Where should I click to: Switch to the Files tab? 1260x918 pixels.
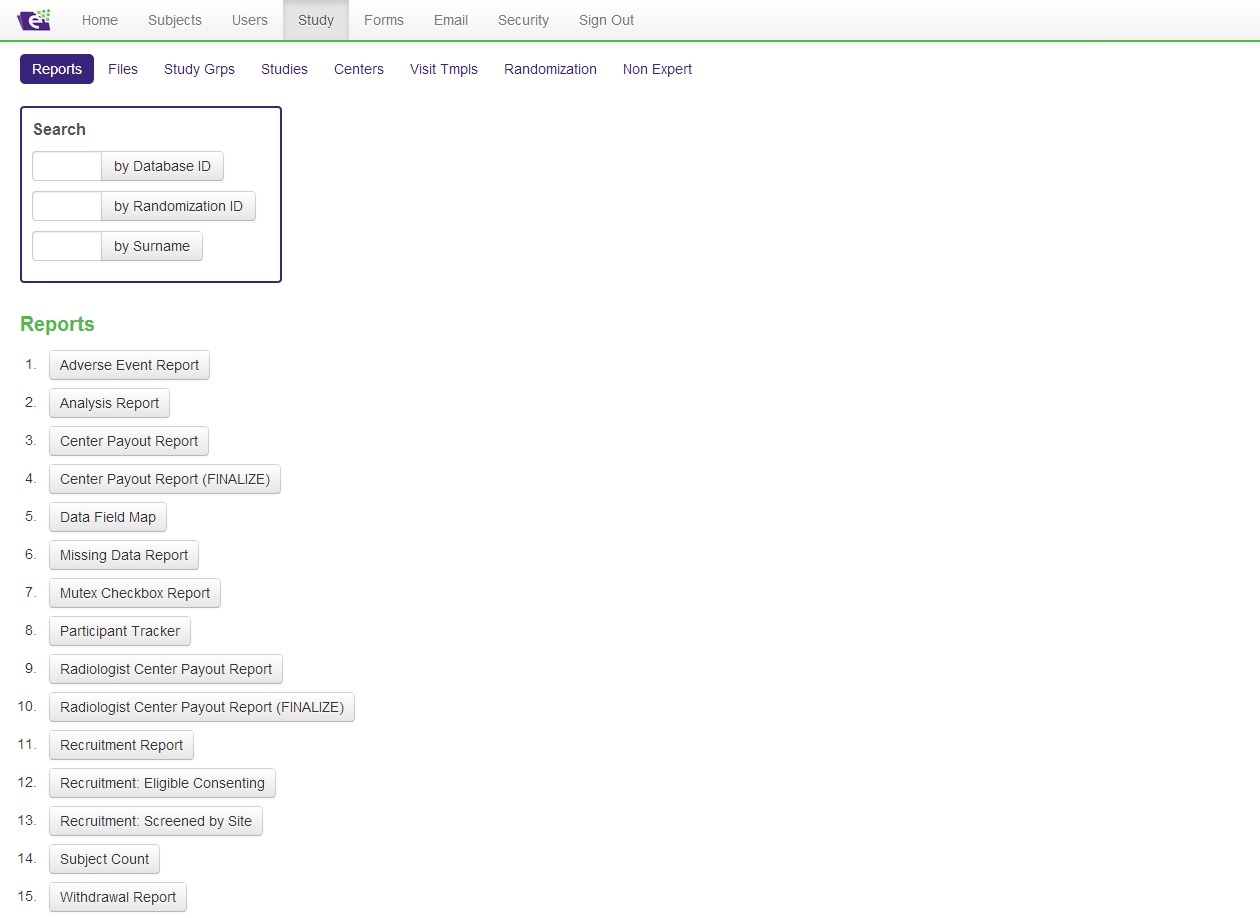(123, 69)
